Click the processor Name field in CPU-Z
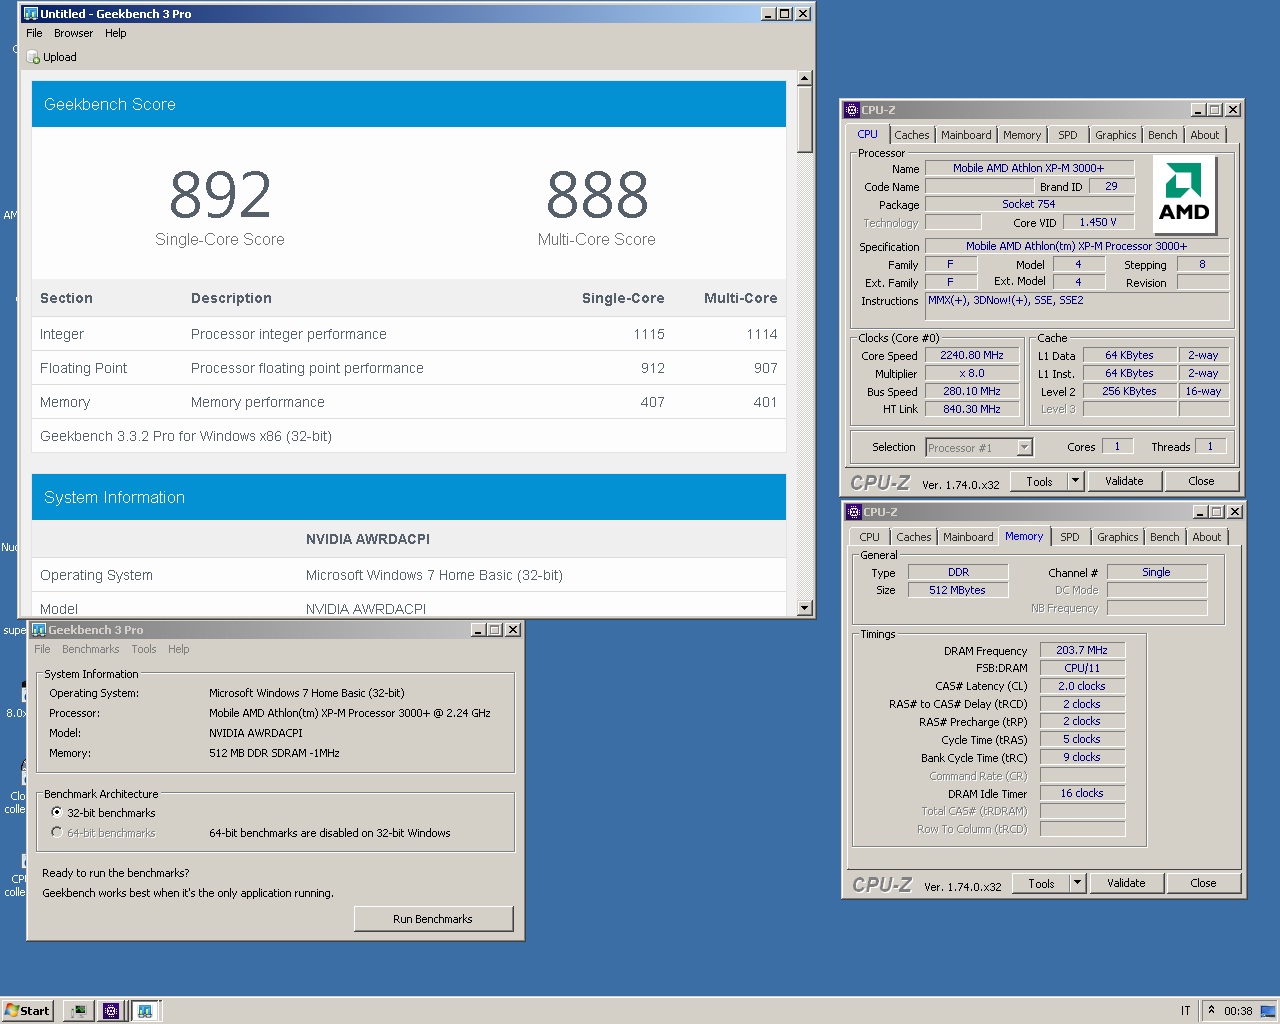 click(x=1029, y=168)
